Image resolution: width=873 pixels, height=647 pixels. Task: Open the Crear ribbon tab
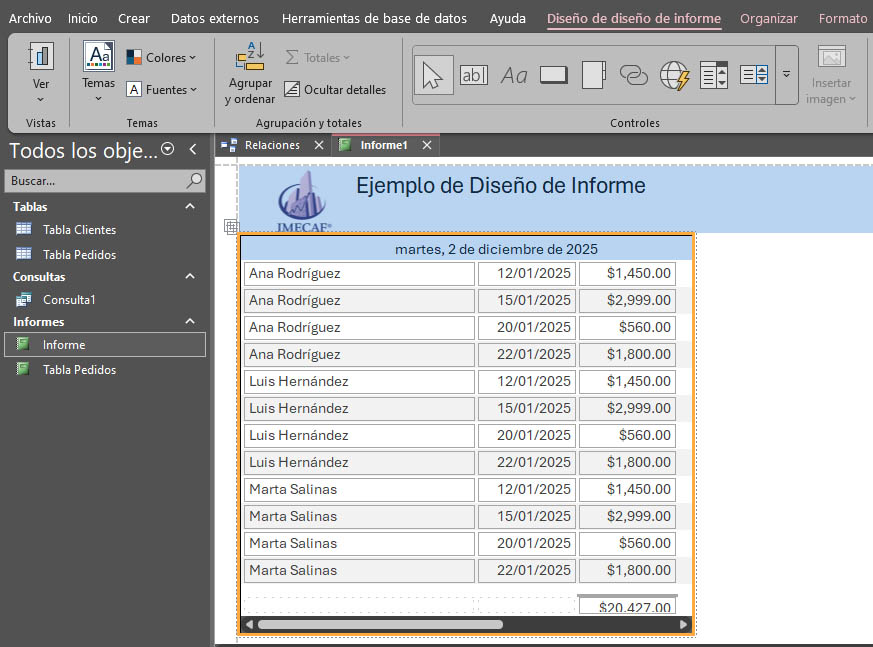tap(133, 17)
